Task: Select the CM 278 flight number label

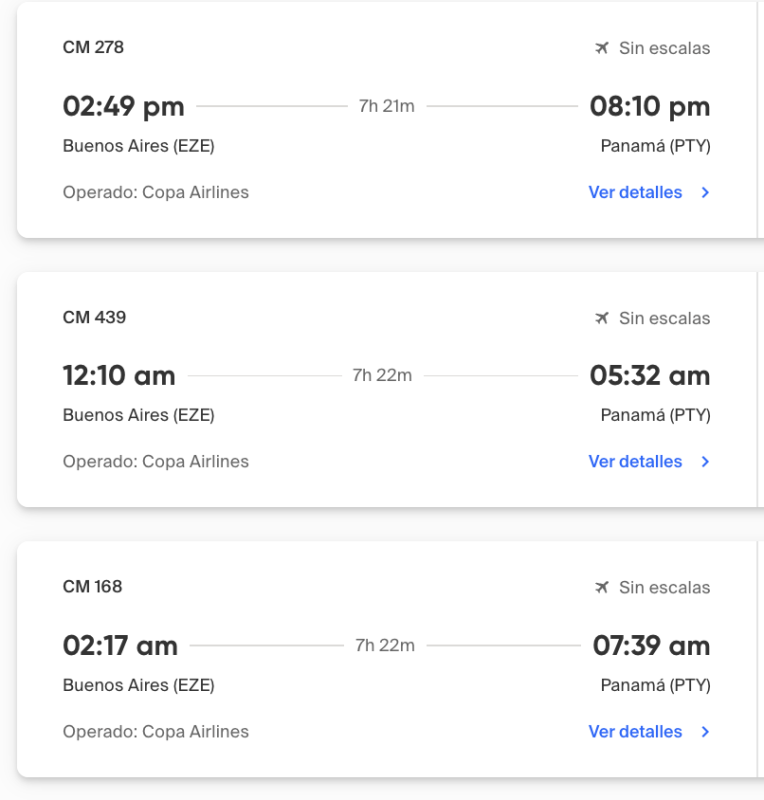Action: pos(93,47)
